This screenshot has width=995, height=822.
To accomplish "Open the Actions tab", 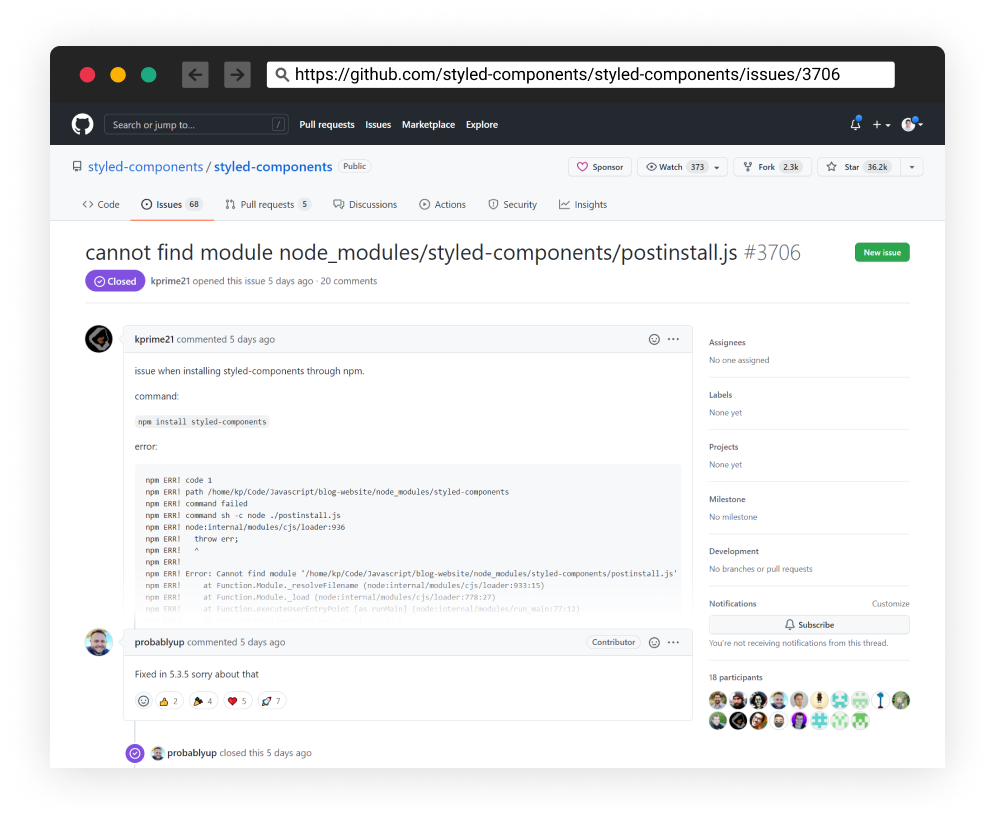I will (442, 204).
